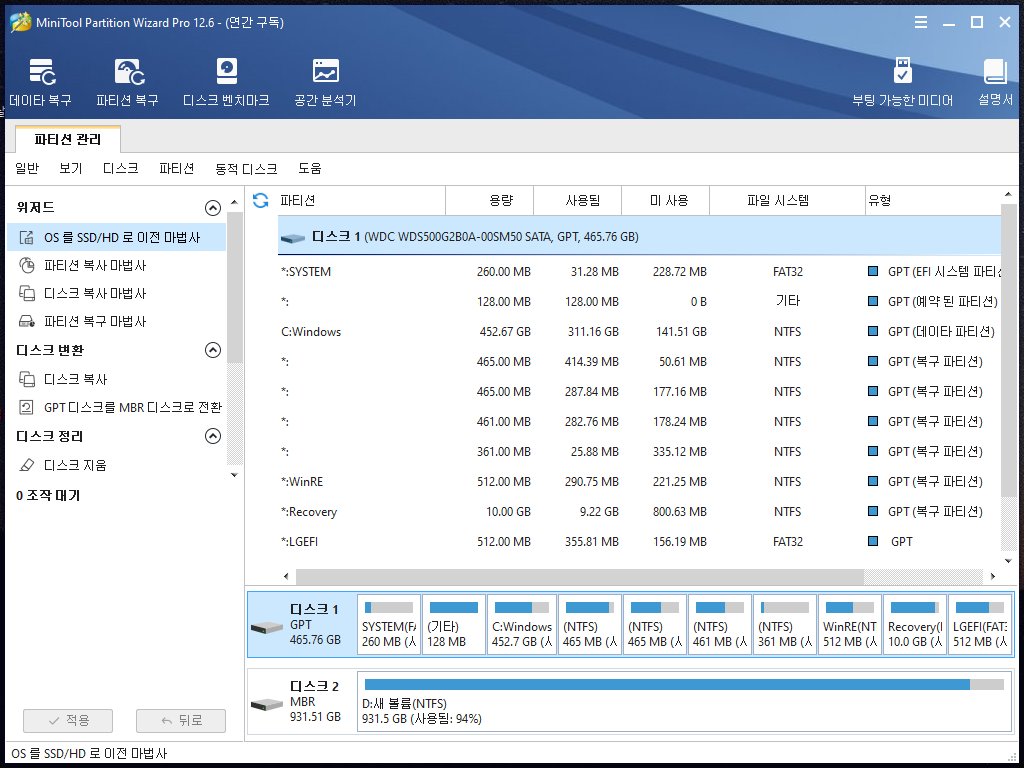The width and height of the screenshot is (1024, 768).
Task: Open 디스크 벤치마크 tool
Action: pos(227,82)
